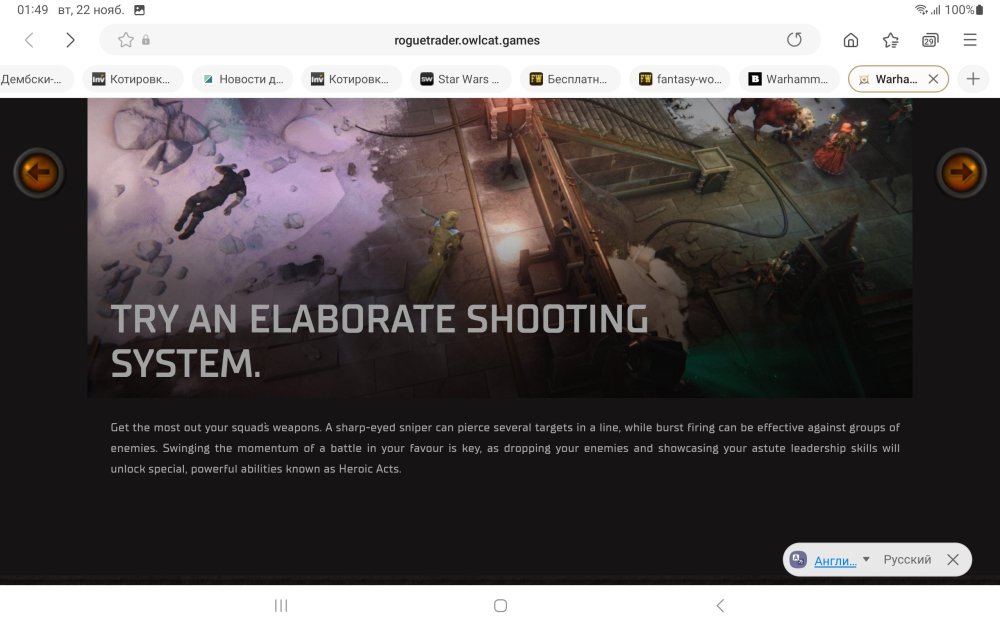
Task: Reload the page using the refresh icon
Action: click(794, 40)
